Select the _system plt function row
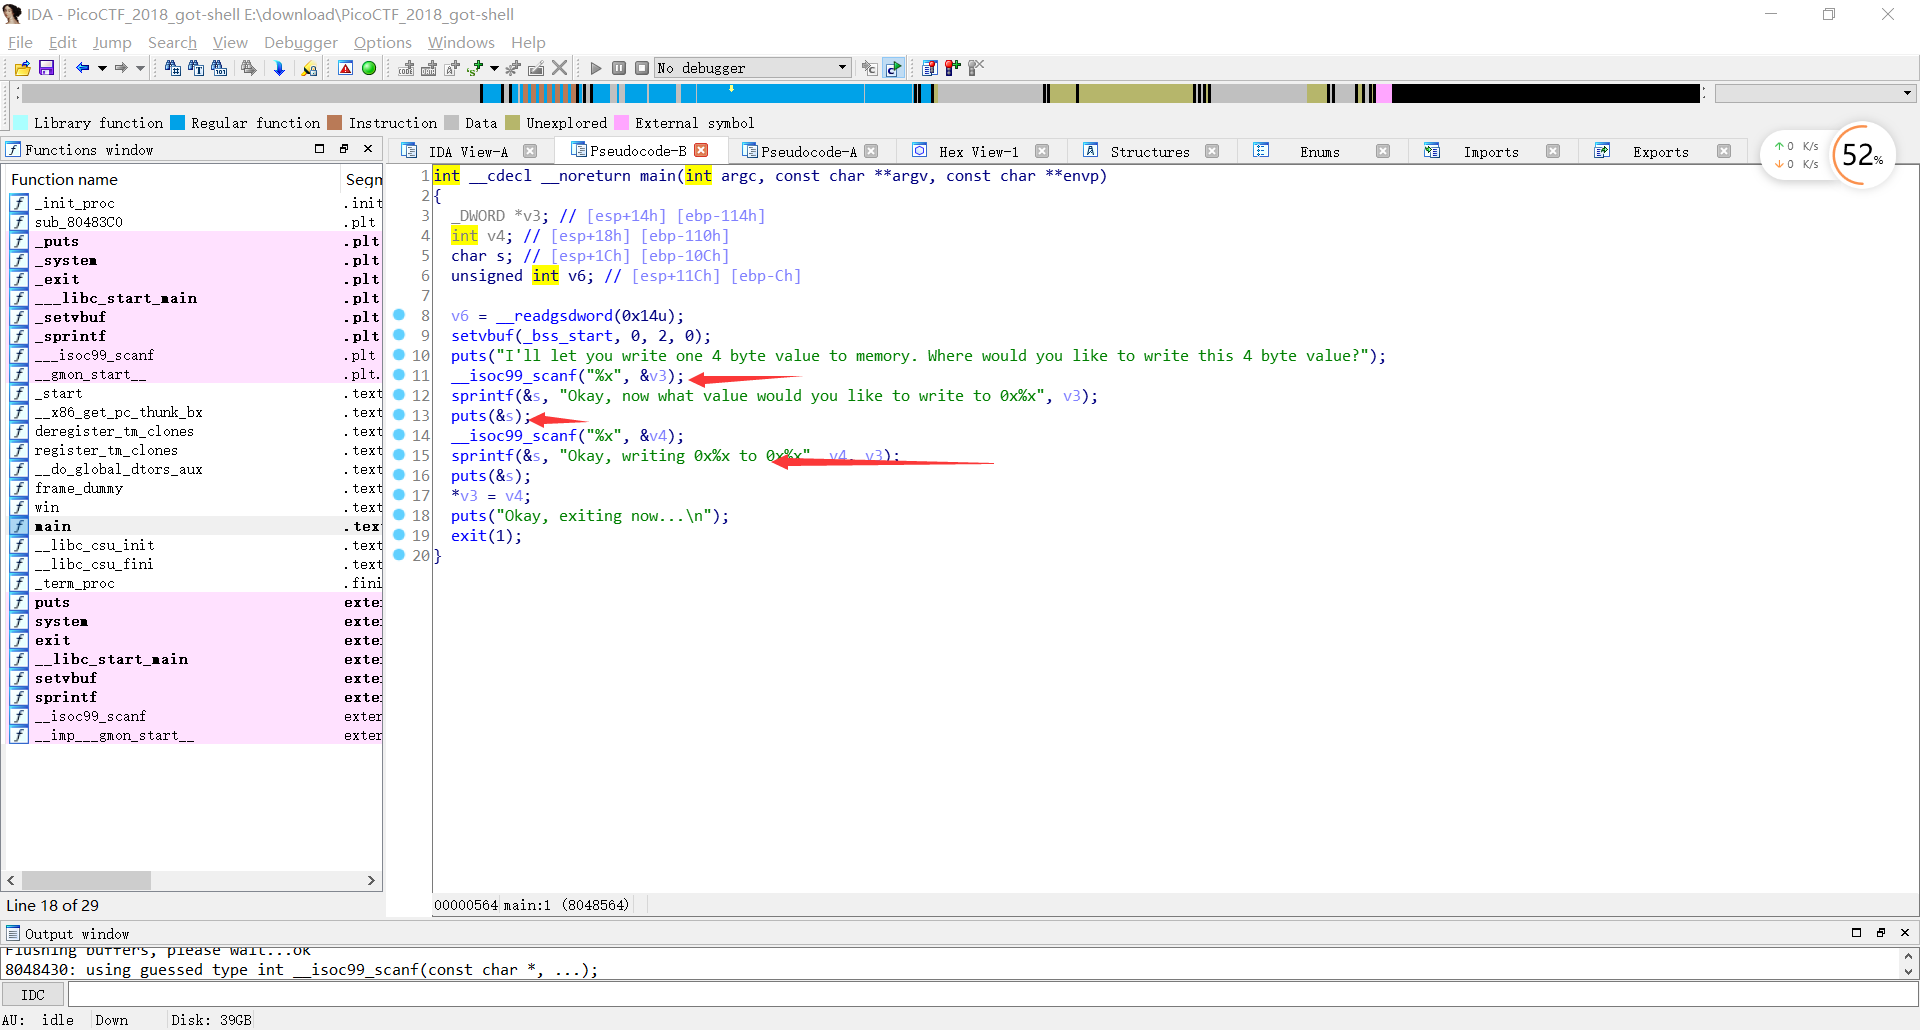Image resolution: width=1920 pixels, height=1030 pixels. [x=193, y=260]
